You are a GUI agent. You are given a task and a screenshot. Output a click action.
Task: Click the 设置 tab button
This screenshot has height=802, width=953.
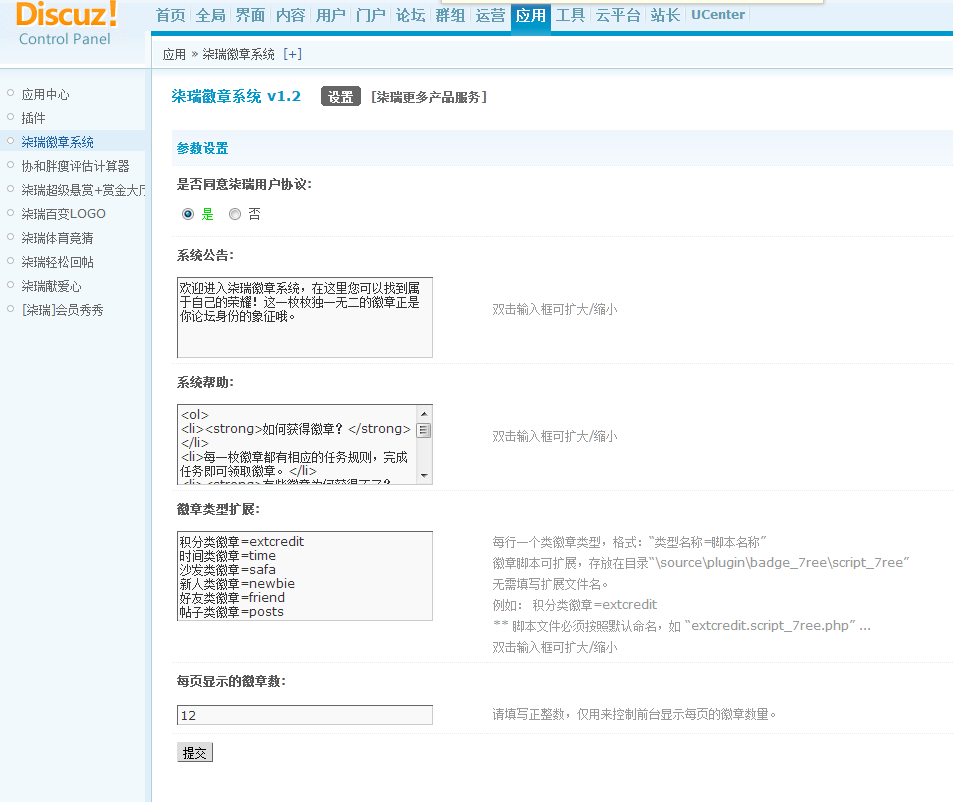pos(340,97)
